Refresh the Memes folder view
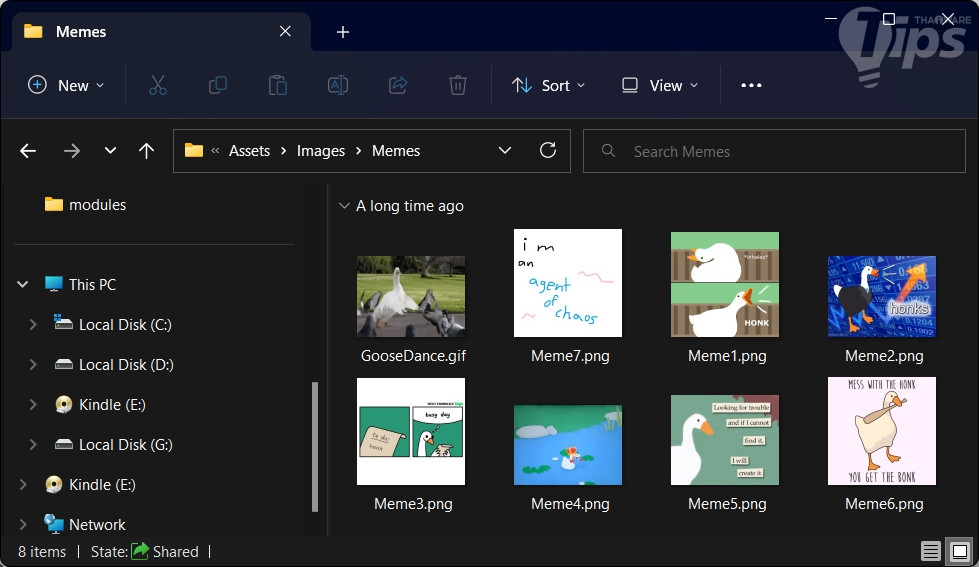The image size is (979, 567). pyautogui.click(x=547, y=151)
